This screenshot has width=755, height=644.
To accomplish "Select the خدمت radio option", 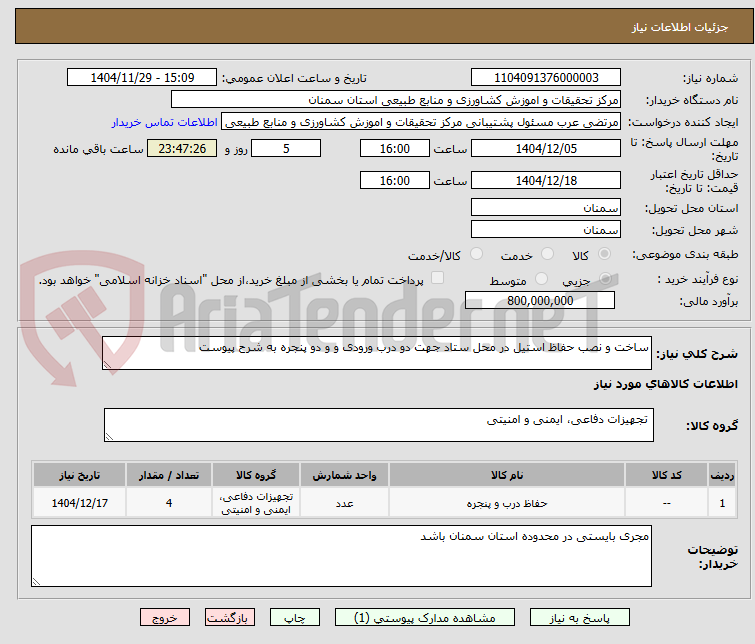I will click(x=547, y=253).
